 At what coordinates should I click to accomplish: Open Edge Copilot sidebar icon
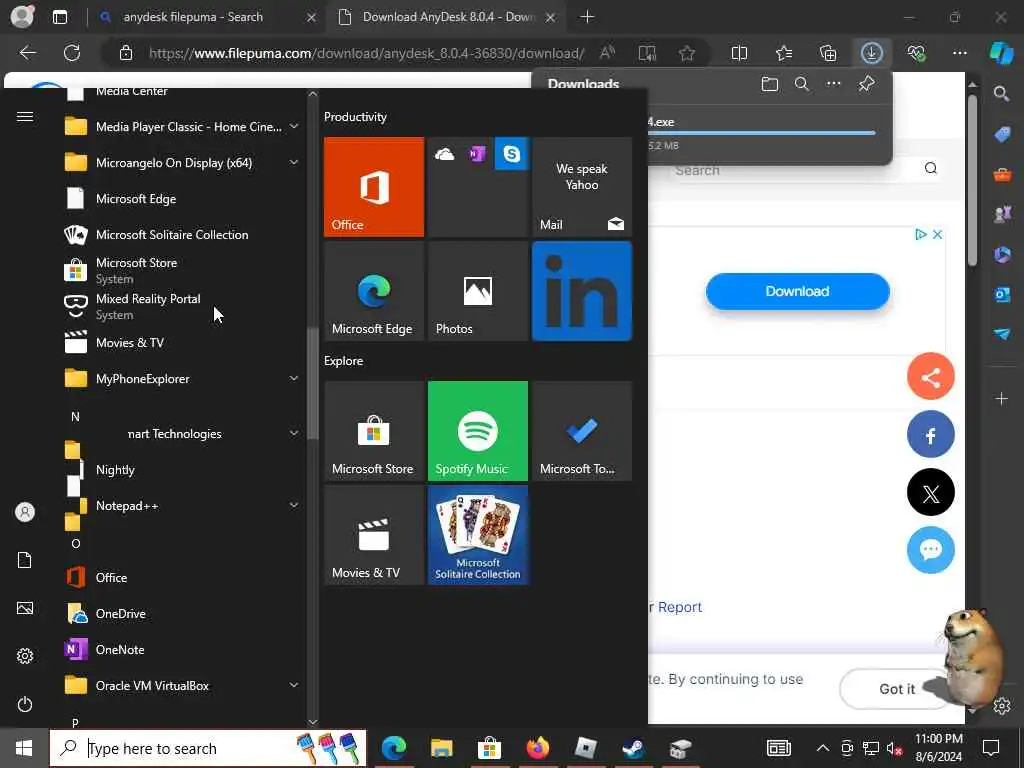(1001, 53)
